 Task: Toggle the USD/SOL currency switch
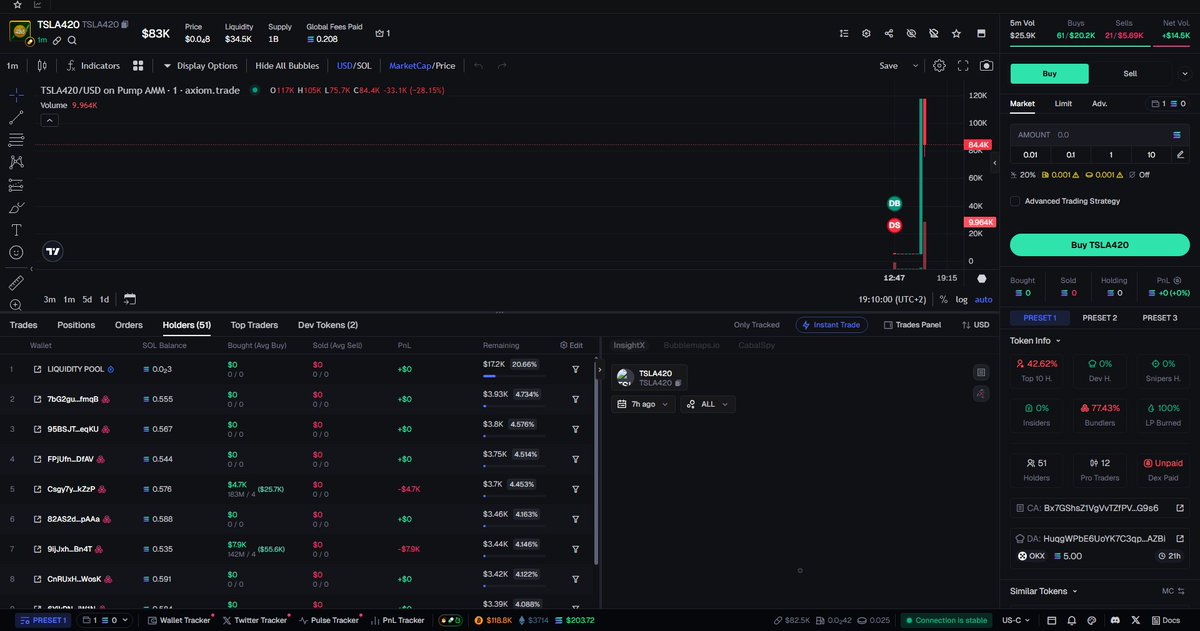pyautogui.click(x=354, y=66)
